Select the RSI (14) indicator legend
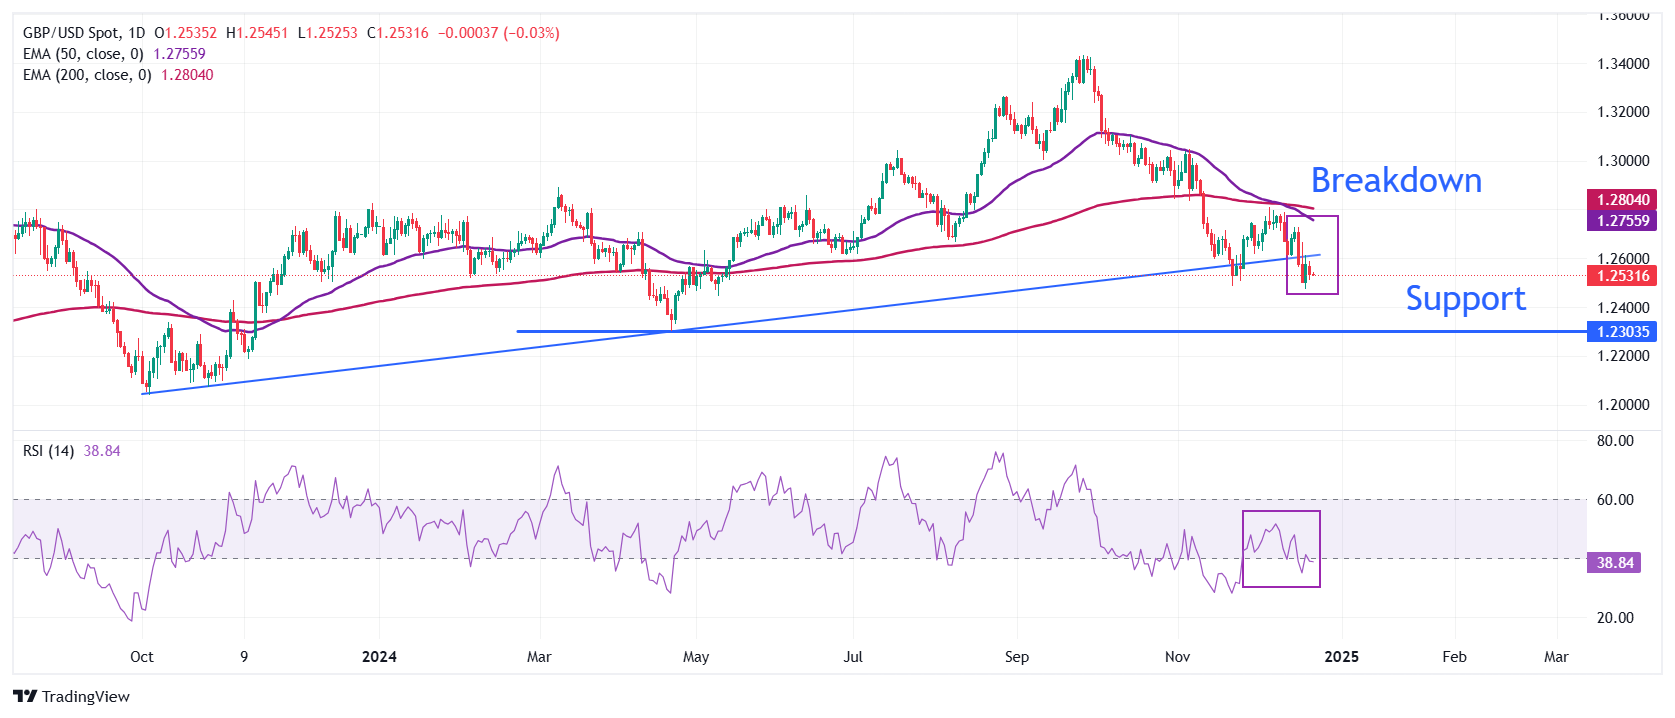 [x=48, y=451]
